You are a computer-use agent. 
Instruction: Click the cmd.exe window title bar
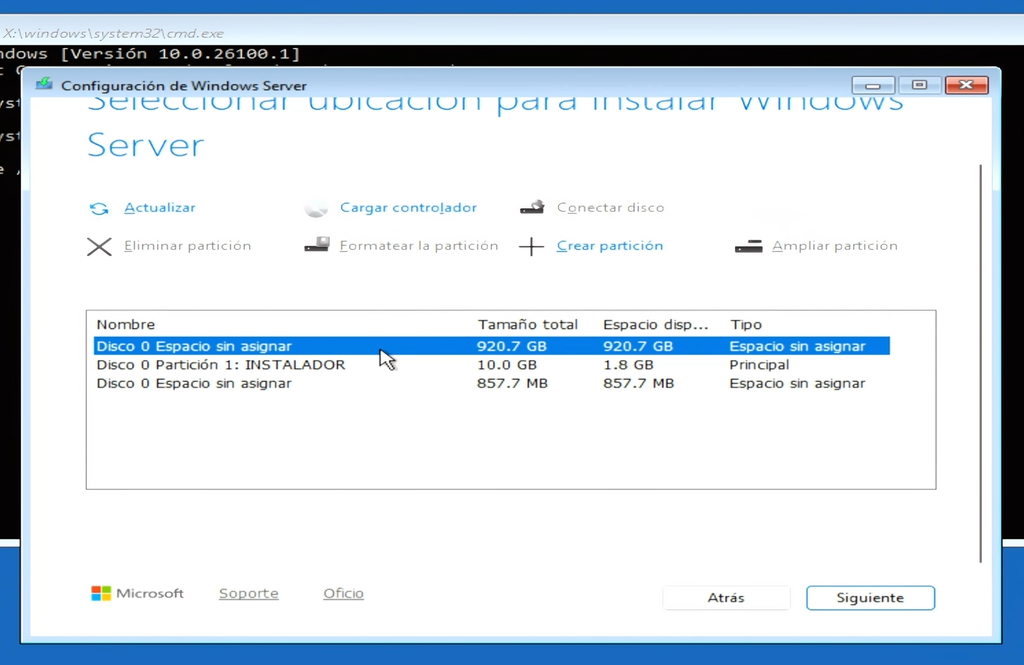pos(512,33)
